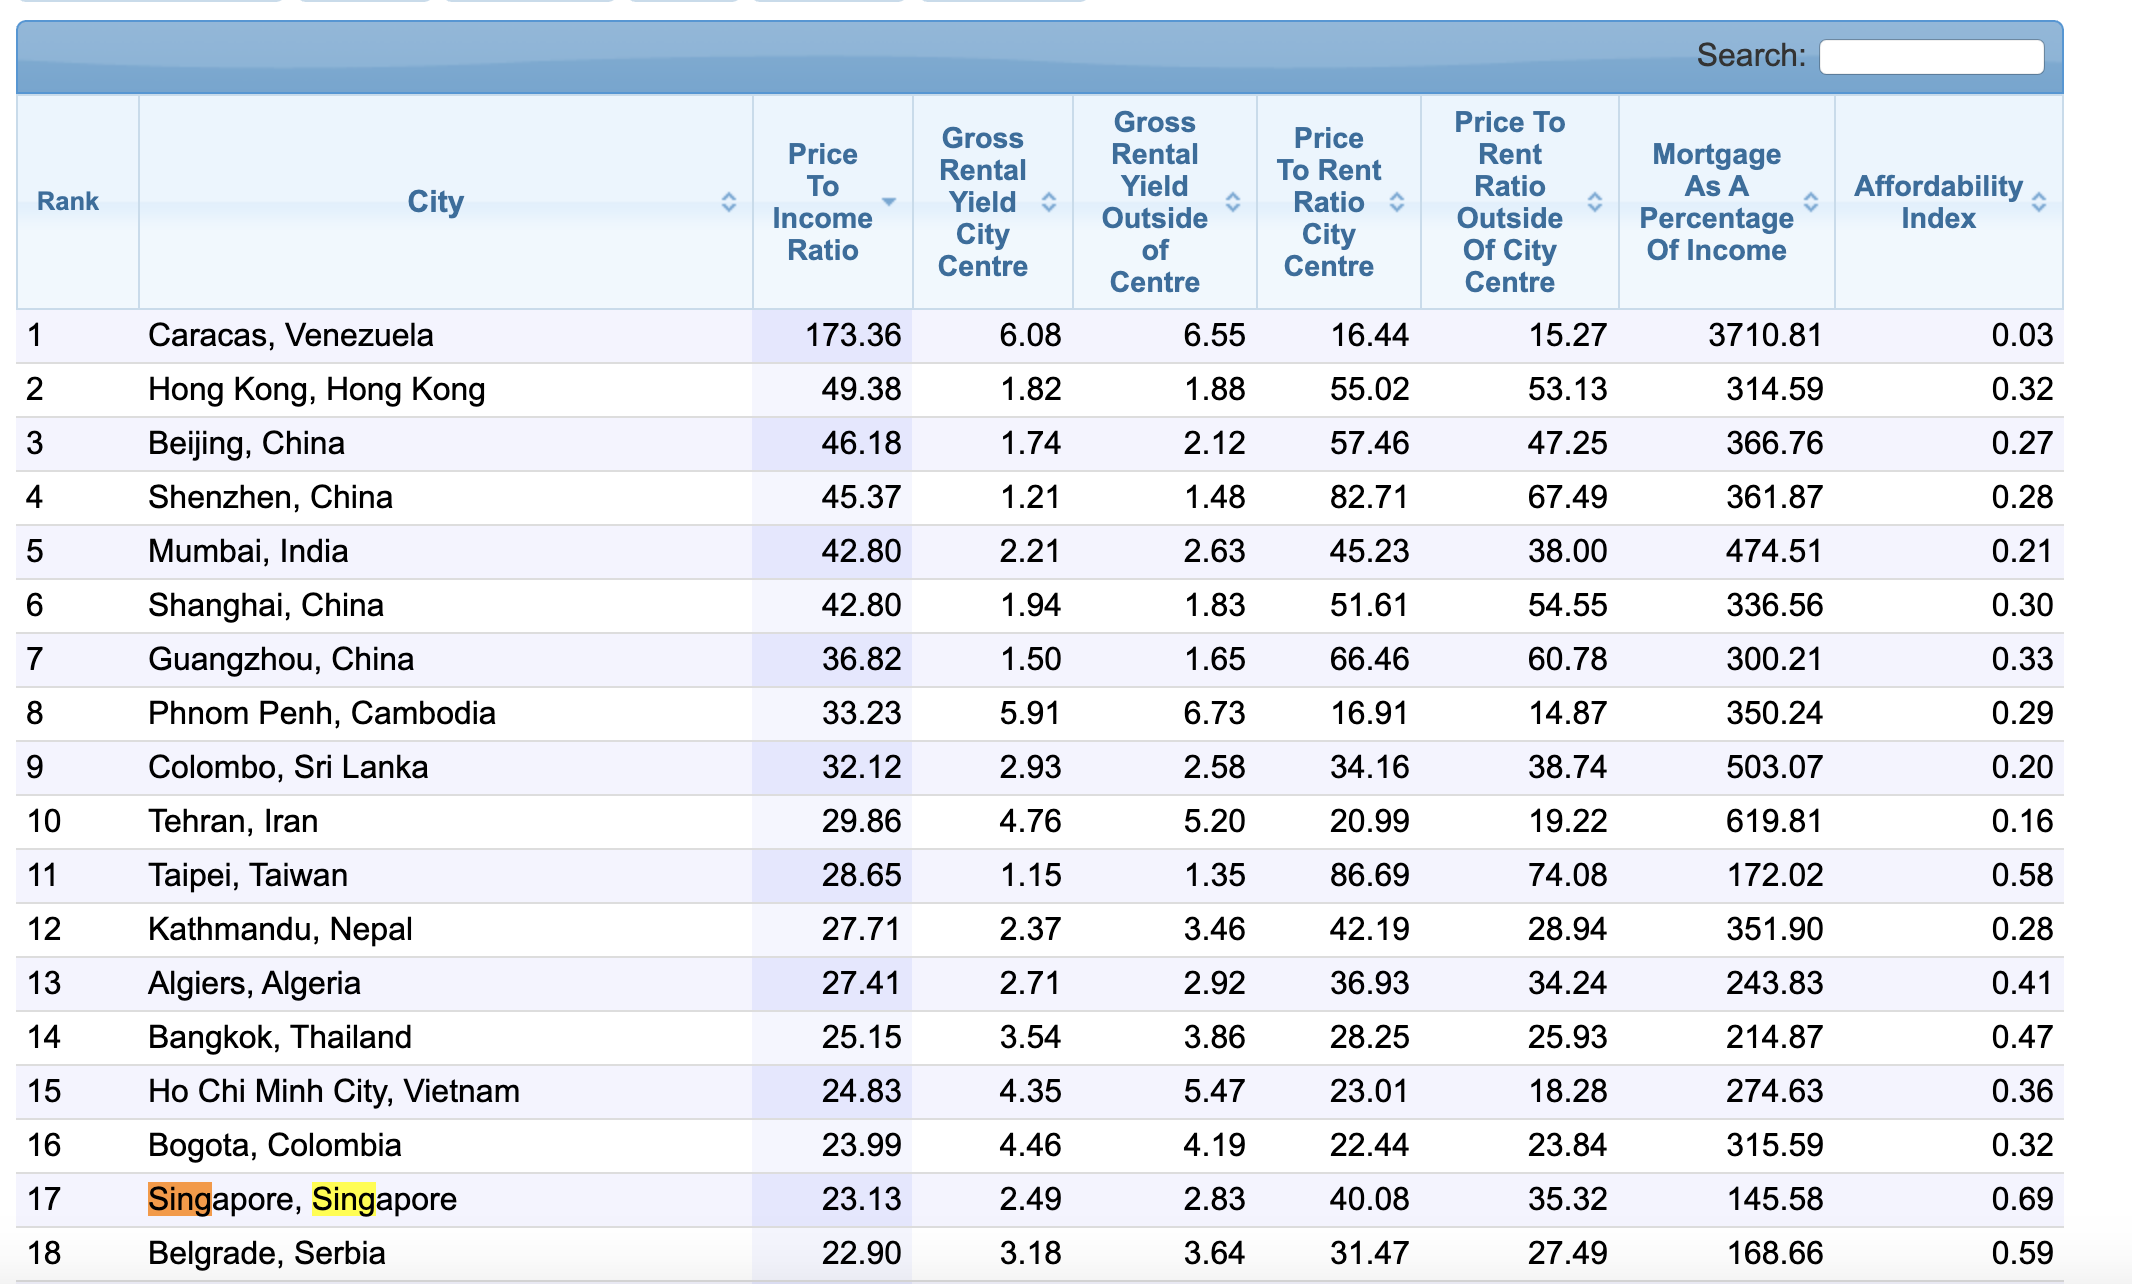Click on Bangkok, Thailand
Screen dimensions: 2132x1284
click(x=280, y=1037)
